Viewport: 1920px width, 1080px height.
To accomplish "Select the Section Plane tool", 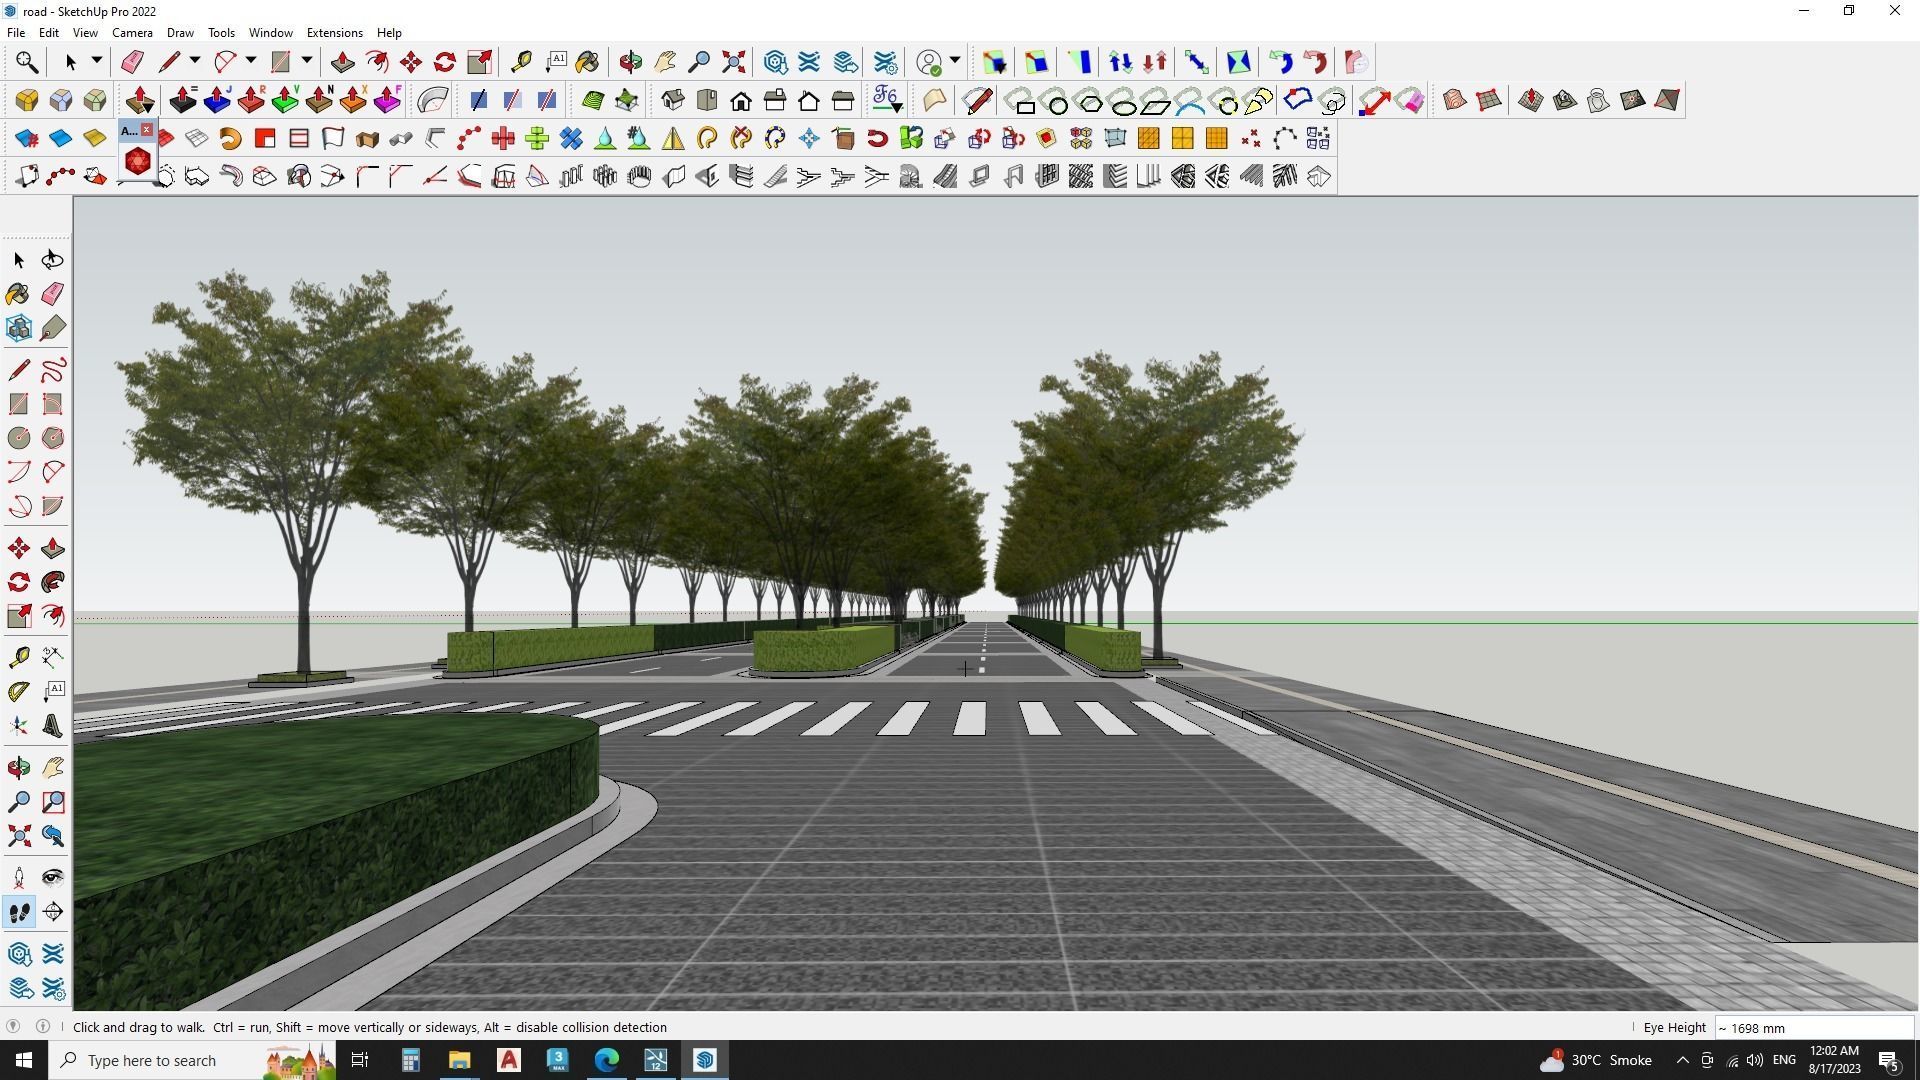I will coord(53,912).
